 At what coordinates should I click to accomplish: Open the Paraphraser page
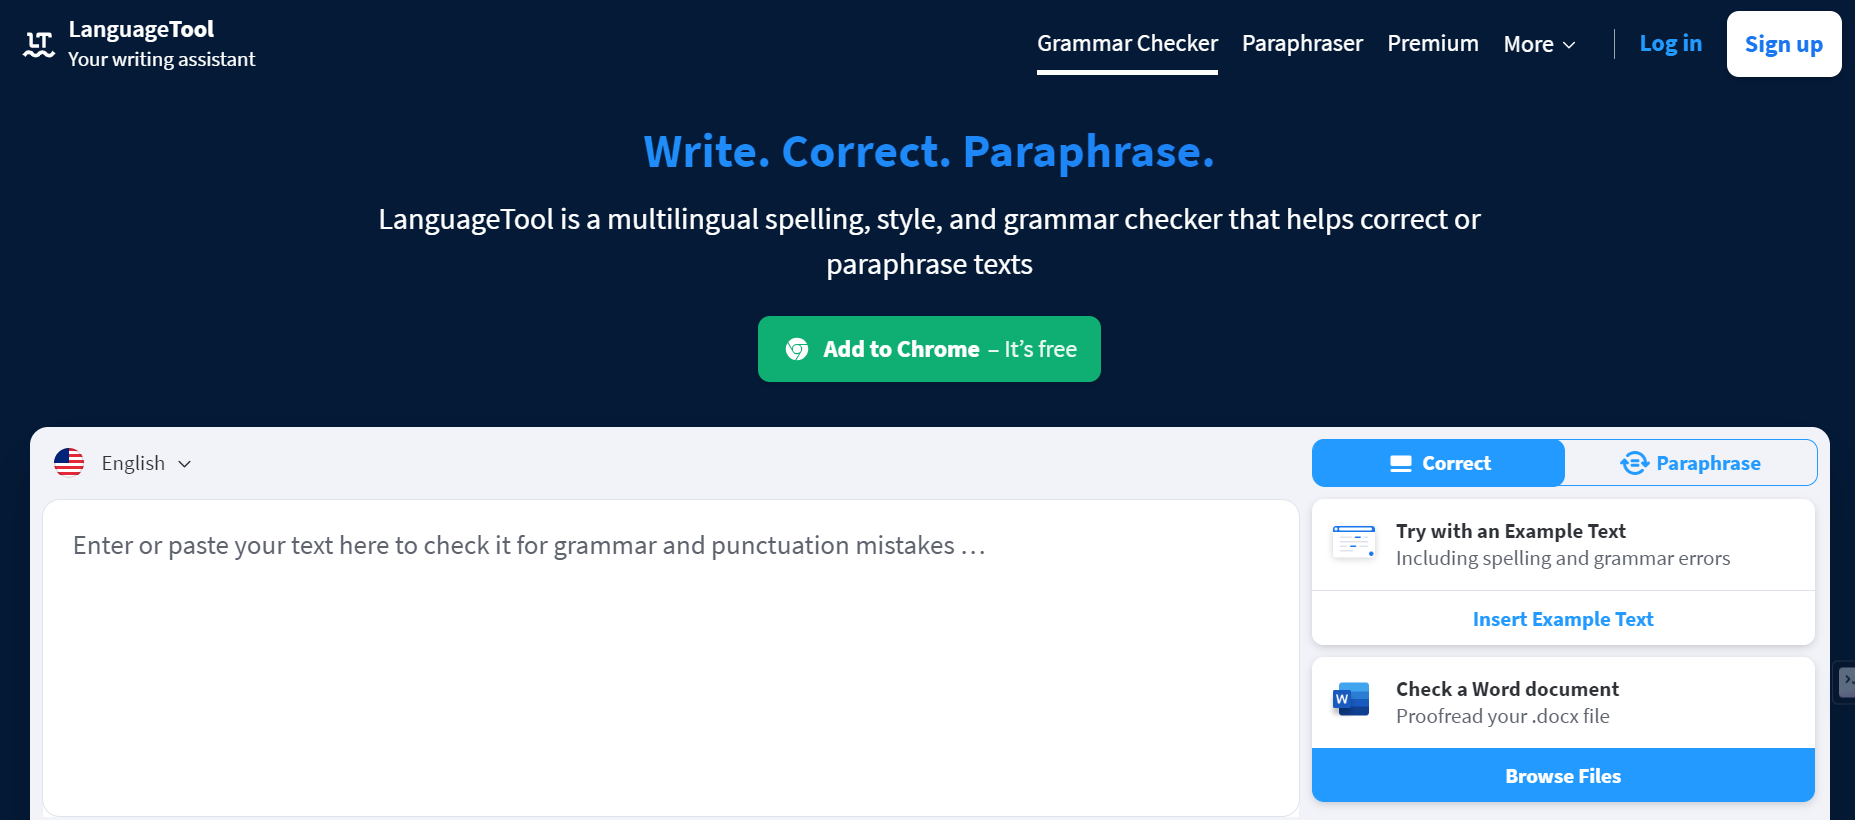pyautogui.click(x=1302, y=44)
